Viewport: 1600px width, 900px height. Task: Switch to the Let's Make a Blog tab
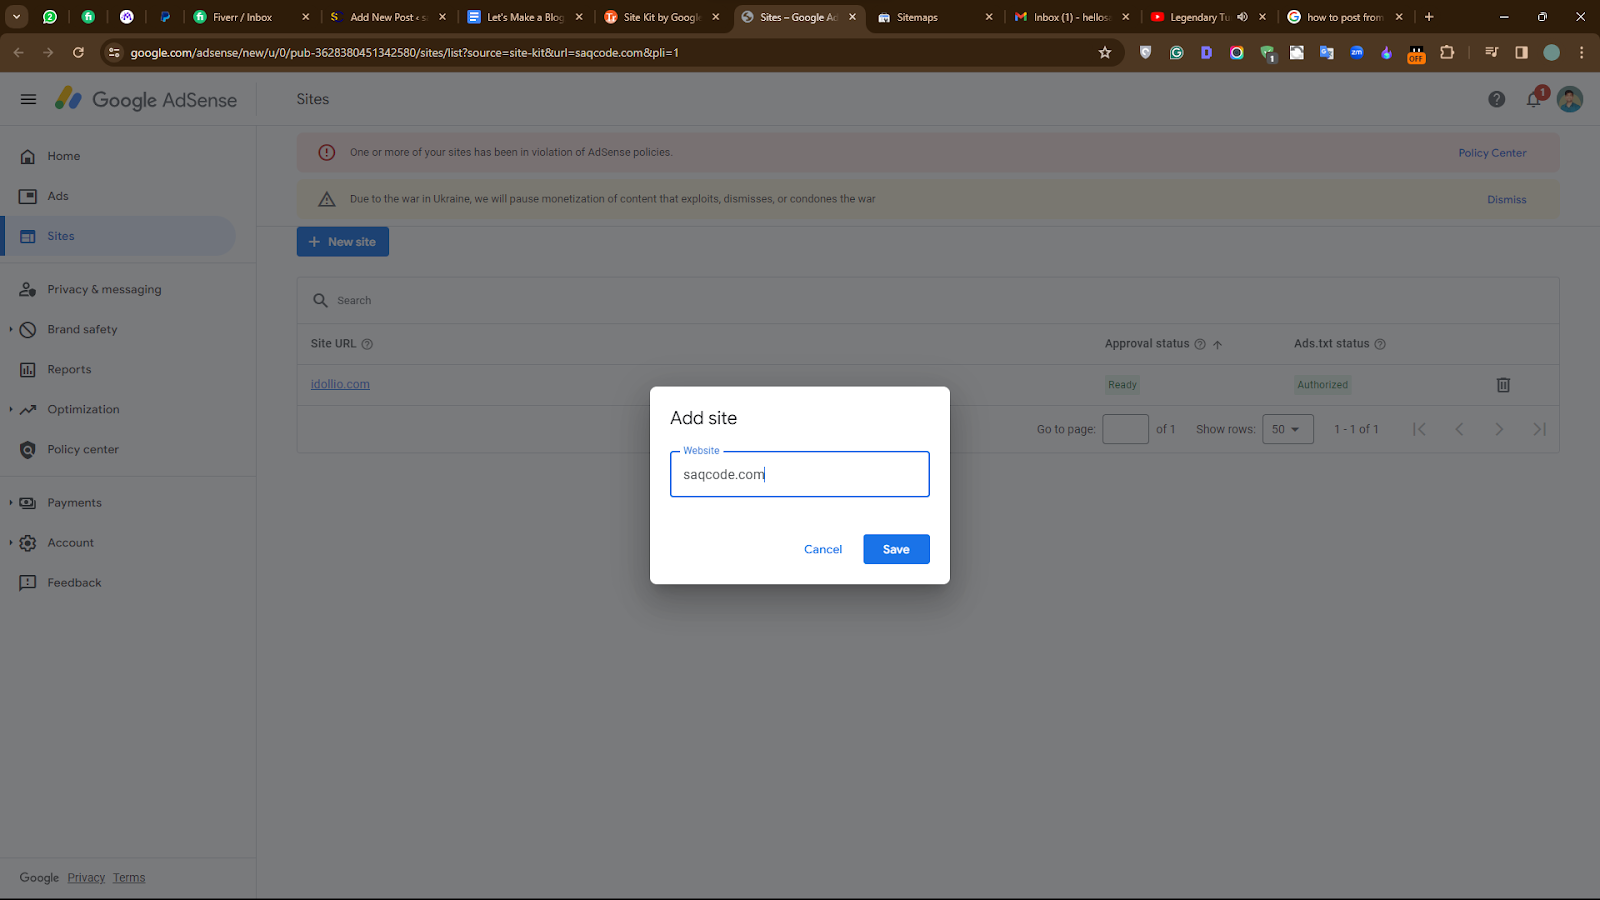525,17
